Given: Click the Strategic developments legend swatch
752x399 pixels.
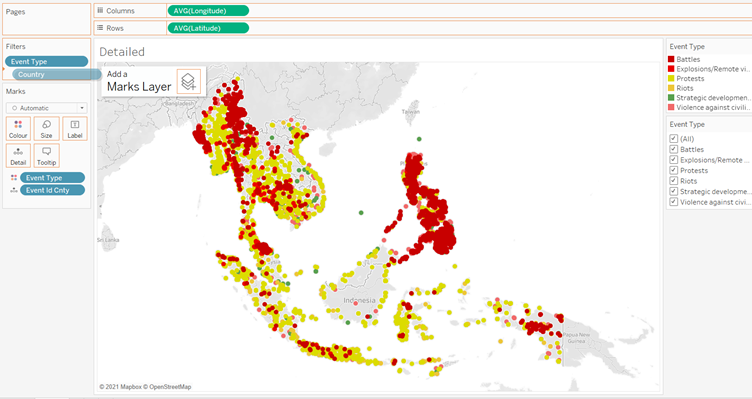Looking at the screenshot, I should pos(671,97).
